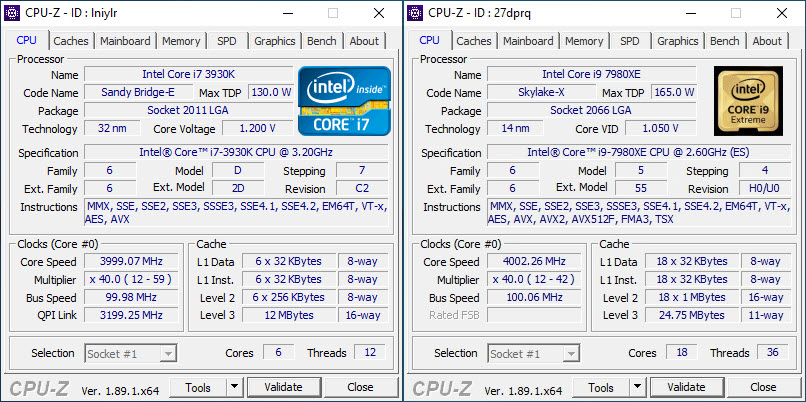
Task: Click the Revision C2 value
Action: click(362, 188)
